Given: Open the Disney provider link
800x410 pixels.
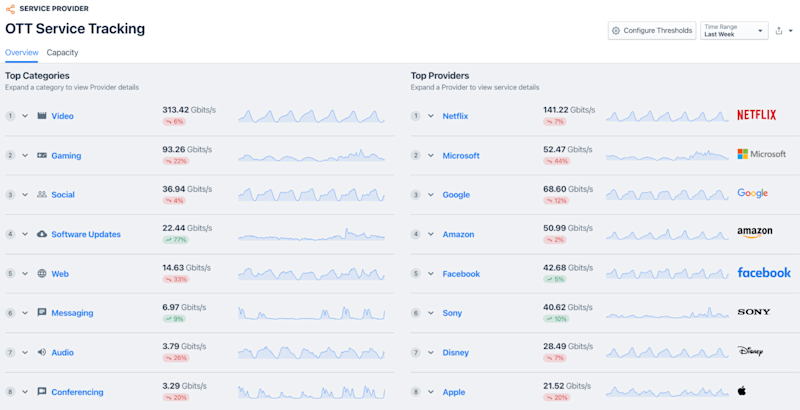Looking at the screenshot, I should [x=455, y=352].
